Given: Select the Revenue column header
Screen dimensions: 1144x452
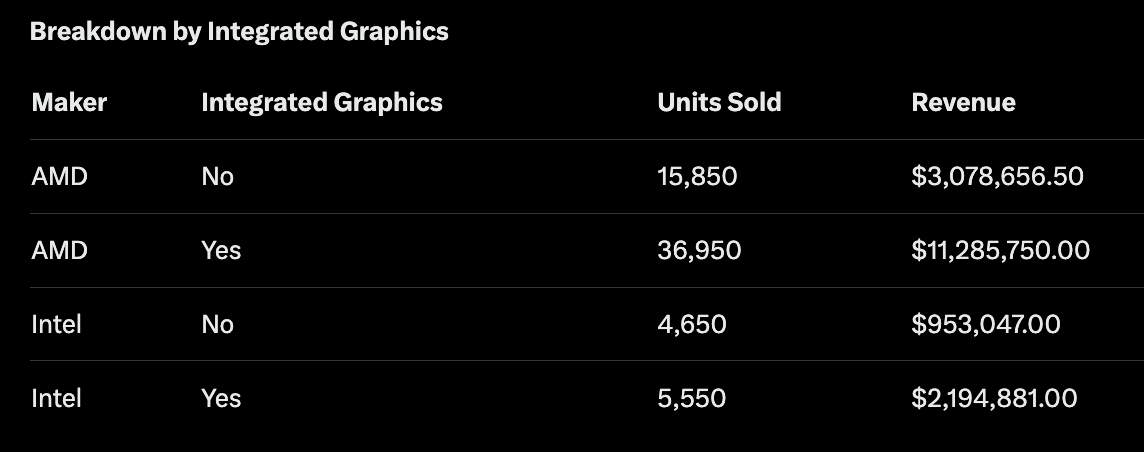Looking at the screenshot, I should click(963, 102).
